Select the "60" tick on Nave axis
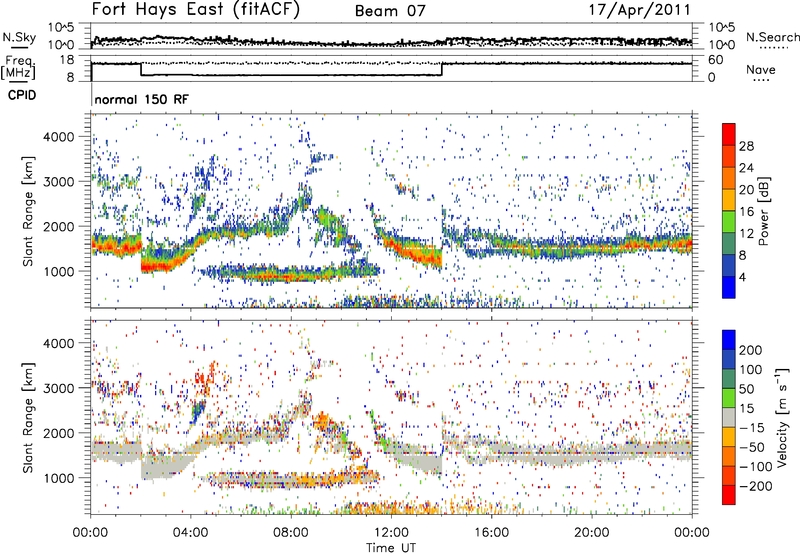The height and width of the screenshot is (554, 800). (715, 60)
